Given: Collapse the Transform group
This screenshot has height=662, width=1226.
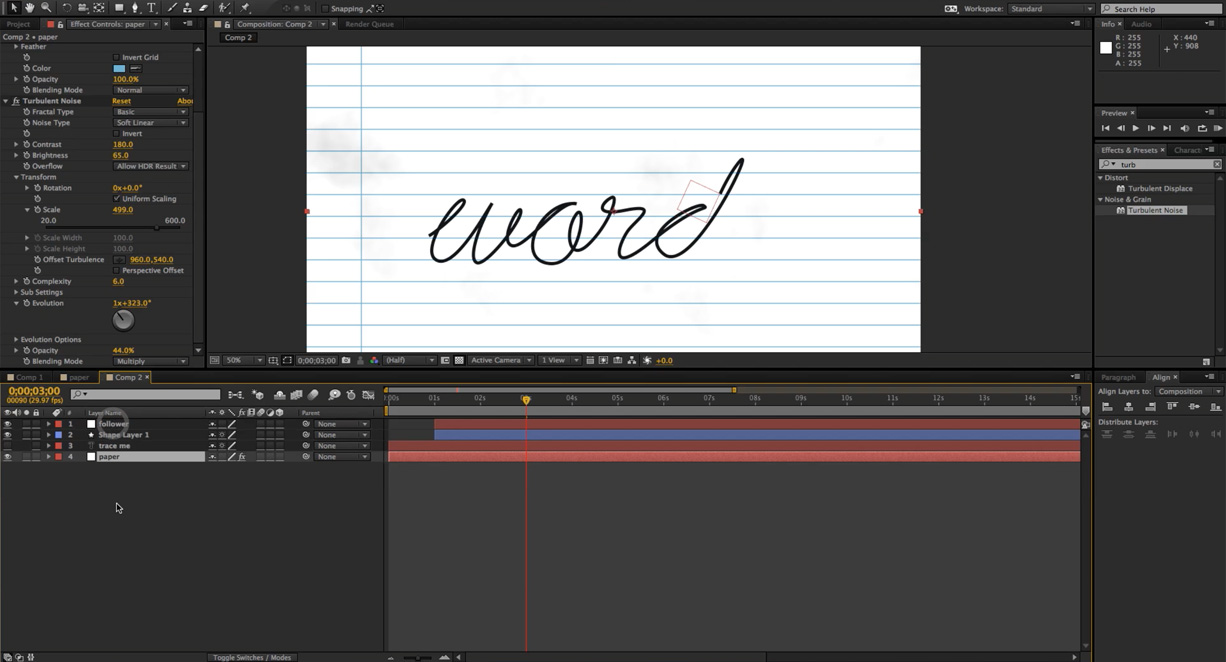Looking at the screenshot, I should pyautogui.click(x=16, y=177).
